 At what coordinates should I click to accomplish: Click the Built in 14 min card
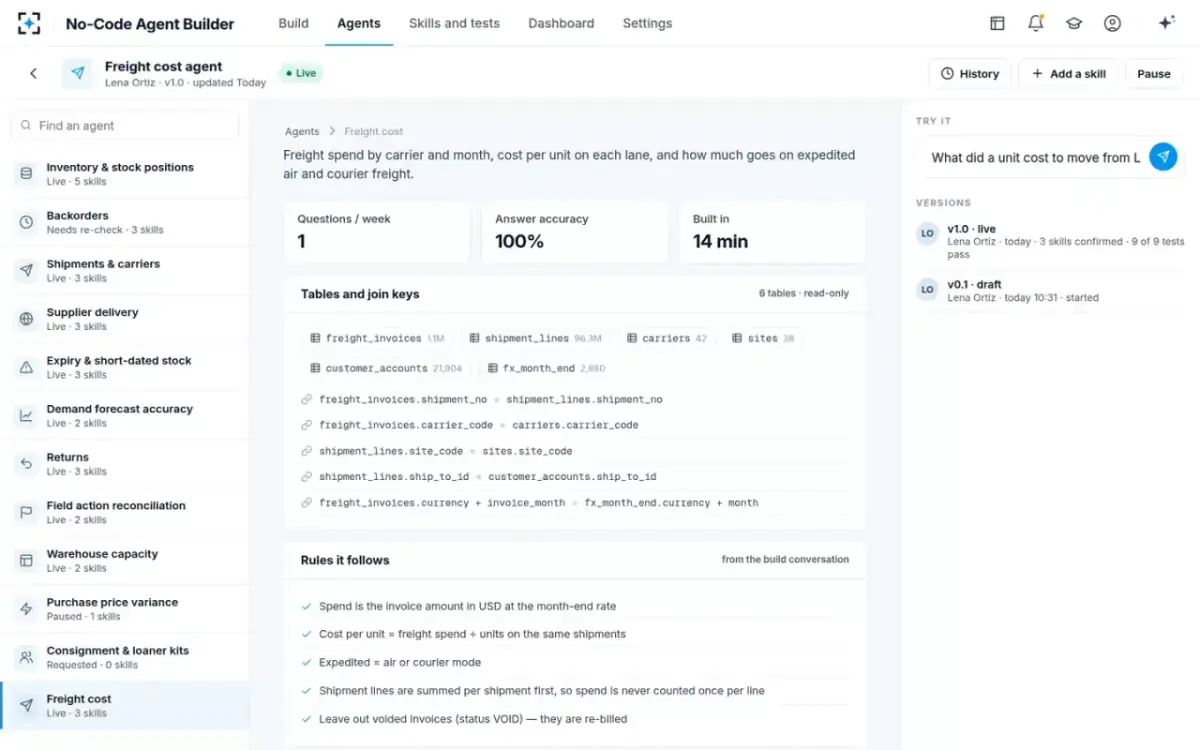tap(772, 232)
